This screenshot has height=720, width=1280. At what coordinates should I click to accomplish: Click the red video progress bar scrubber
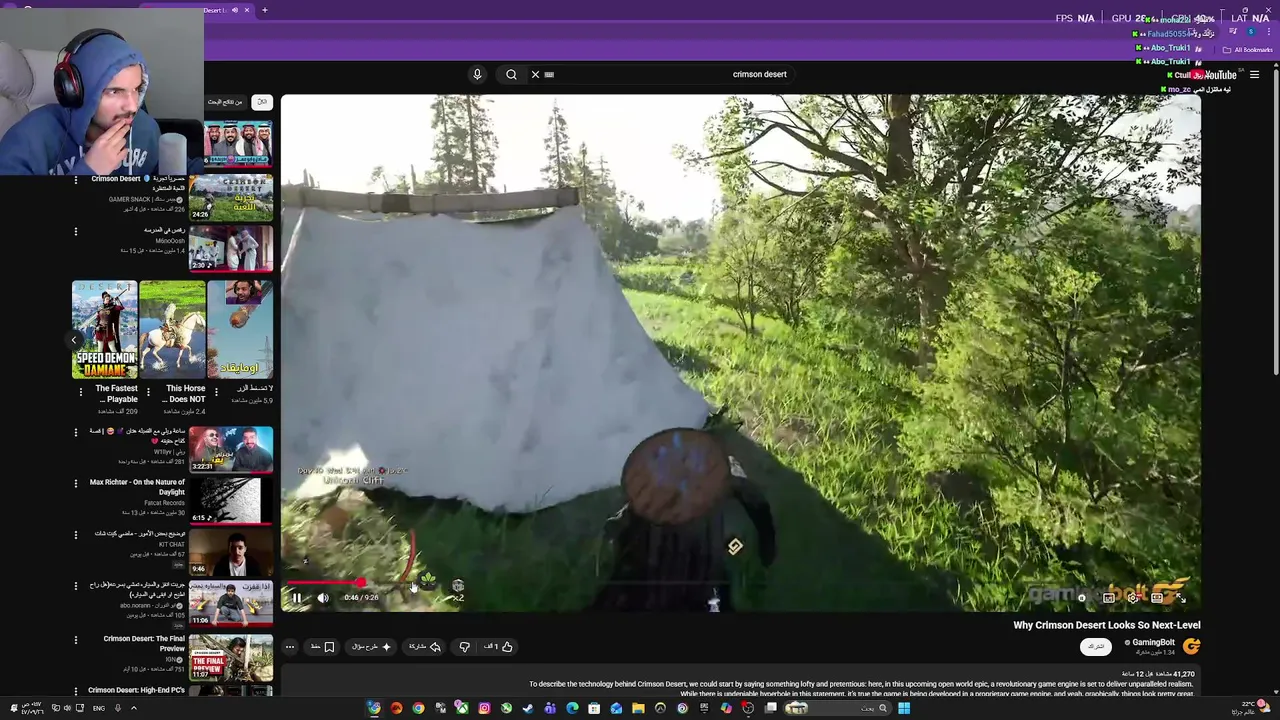coord(360,582)
